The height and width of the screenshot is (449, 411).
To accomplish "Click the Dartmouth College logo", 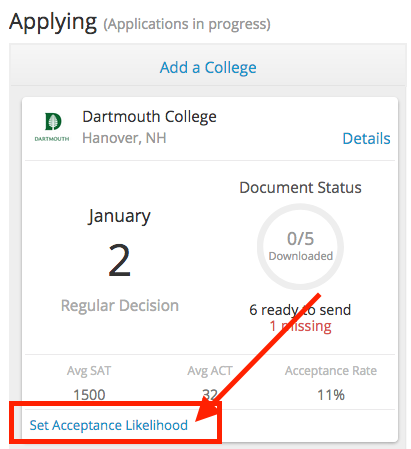I will click(52, 127).
